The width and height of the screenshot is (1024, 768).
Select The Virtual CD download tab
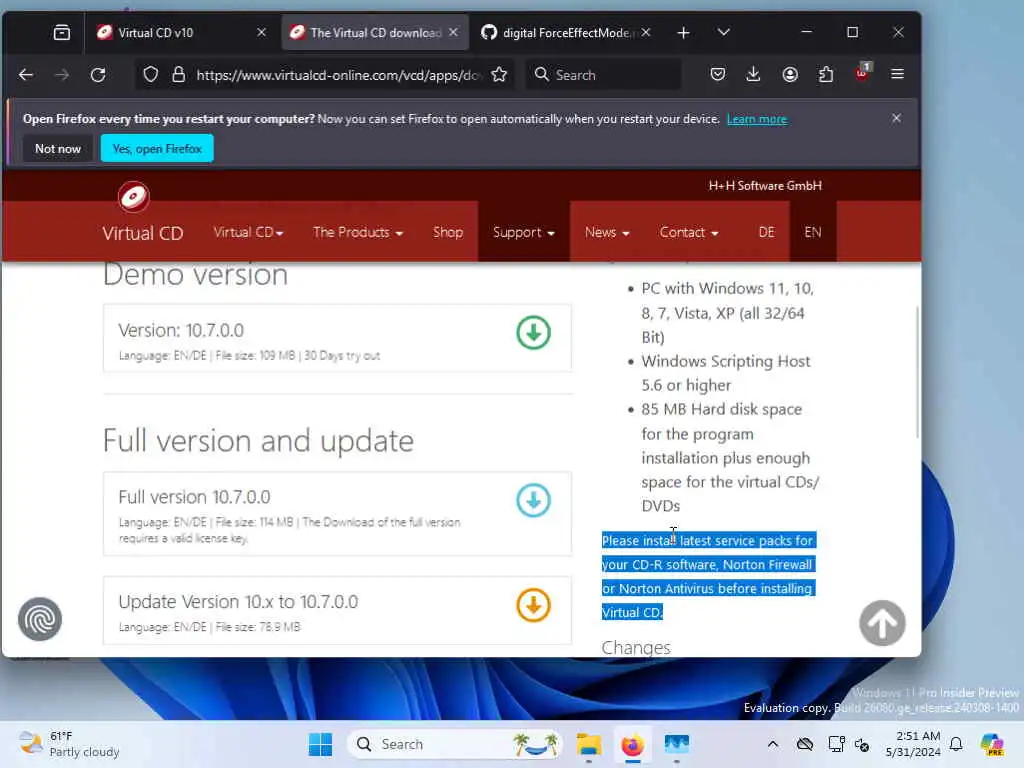[x=375, y=33]
